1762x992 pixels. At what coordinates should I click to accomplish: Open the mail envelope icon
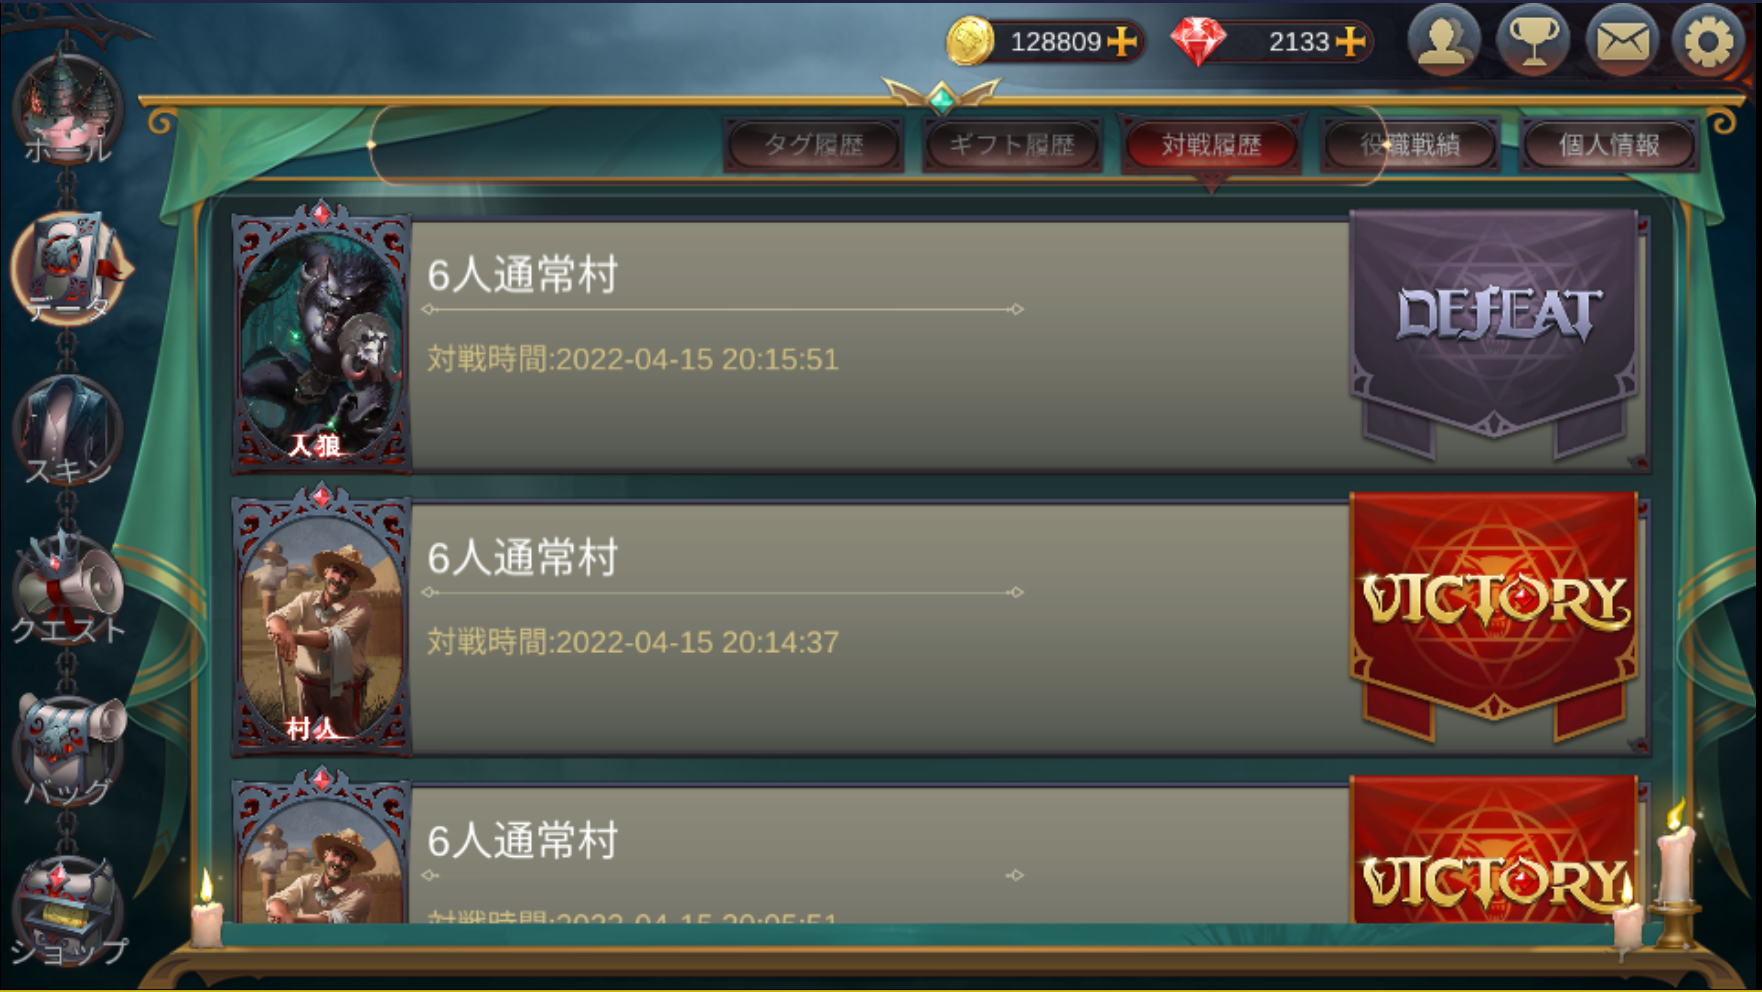pyautogui.click(x=1621, y=41)
